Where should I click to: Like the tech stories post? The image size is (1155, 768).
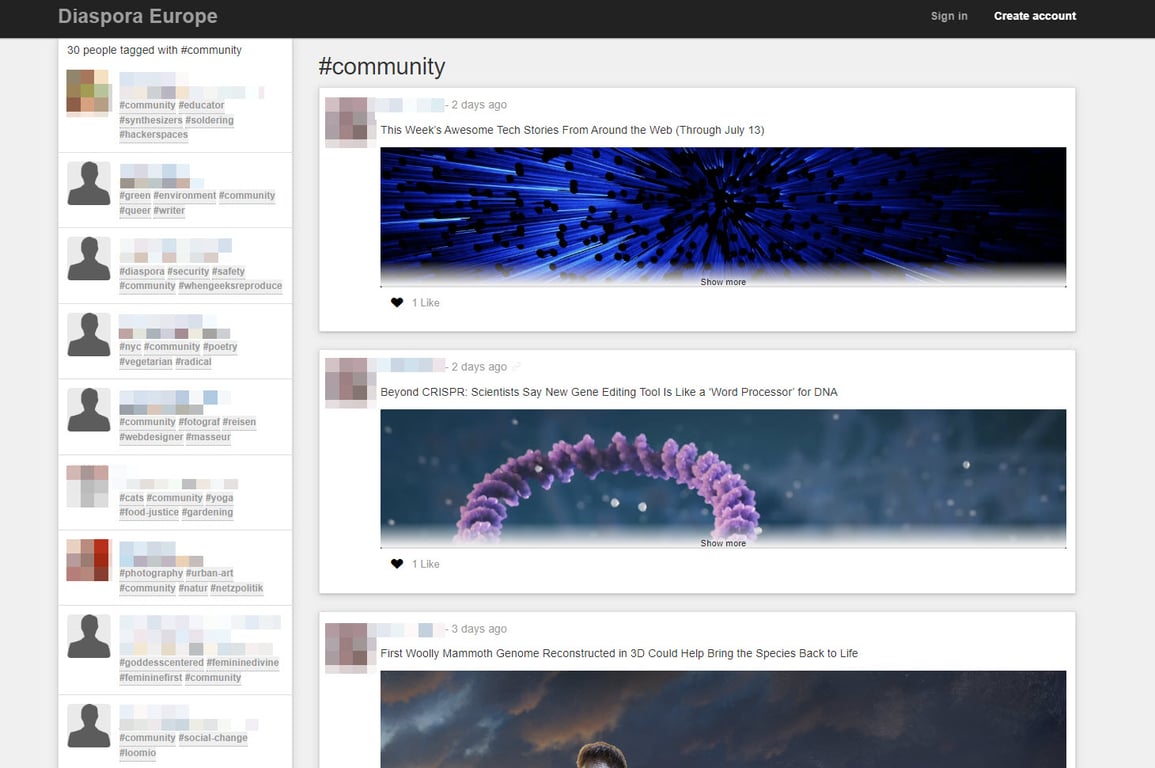(x=396, y=302)
